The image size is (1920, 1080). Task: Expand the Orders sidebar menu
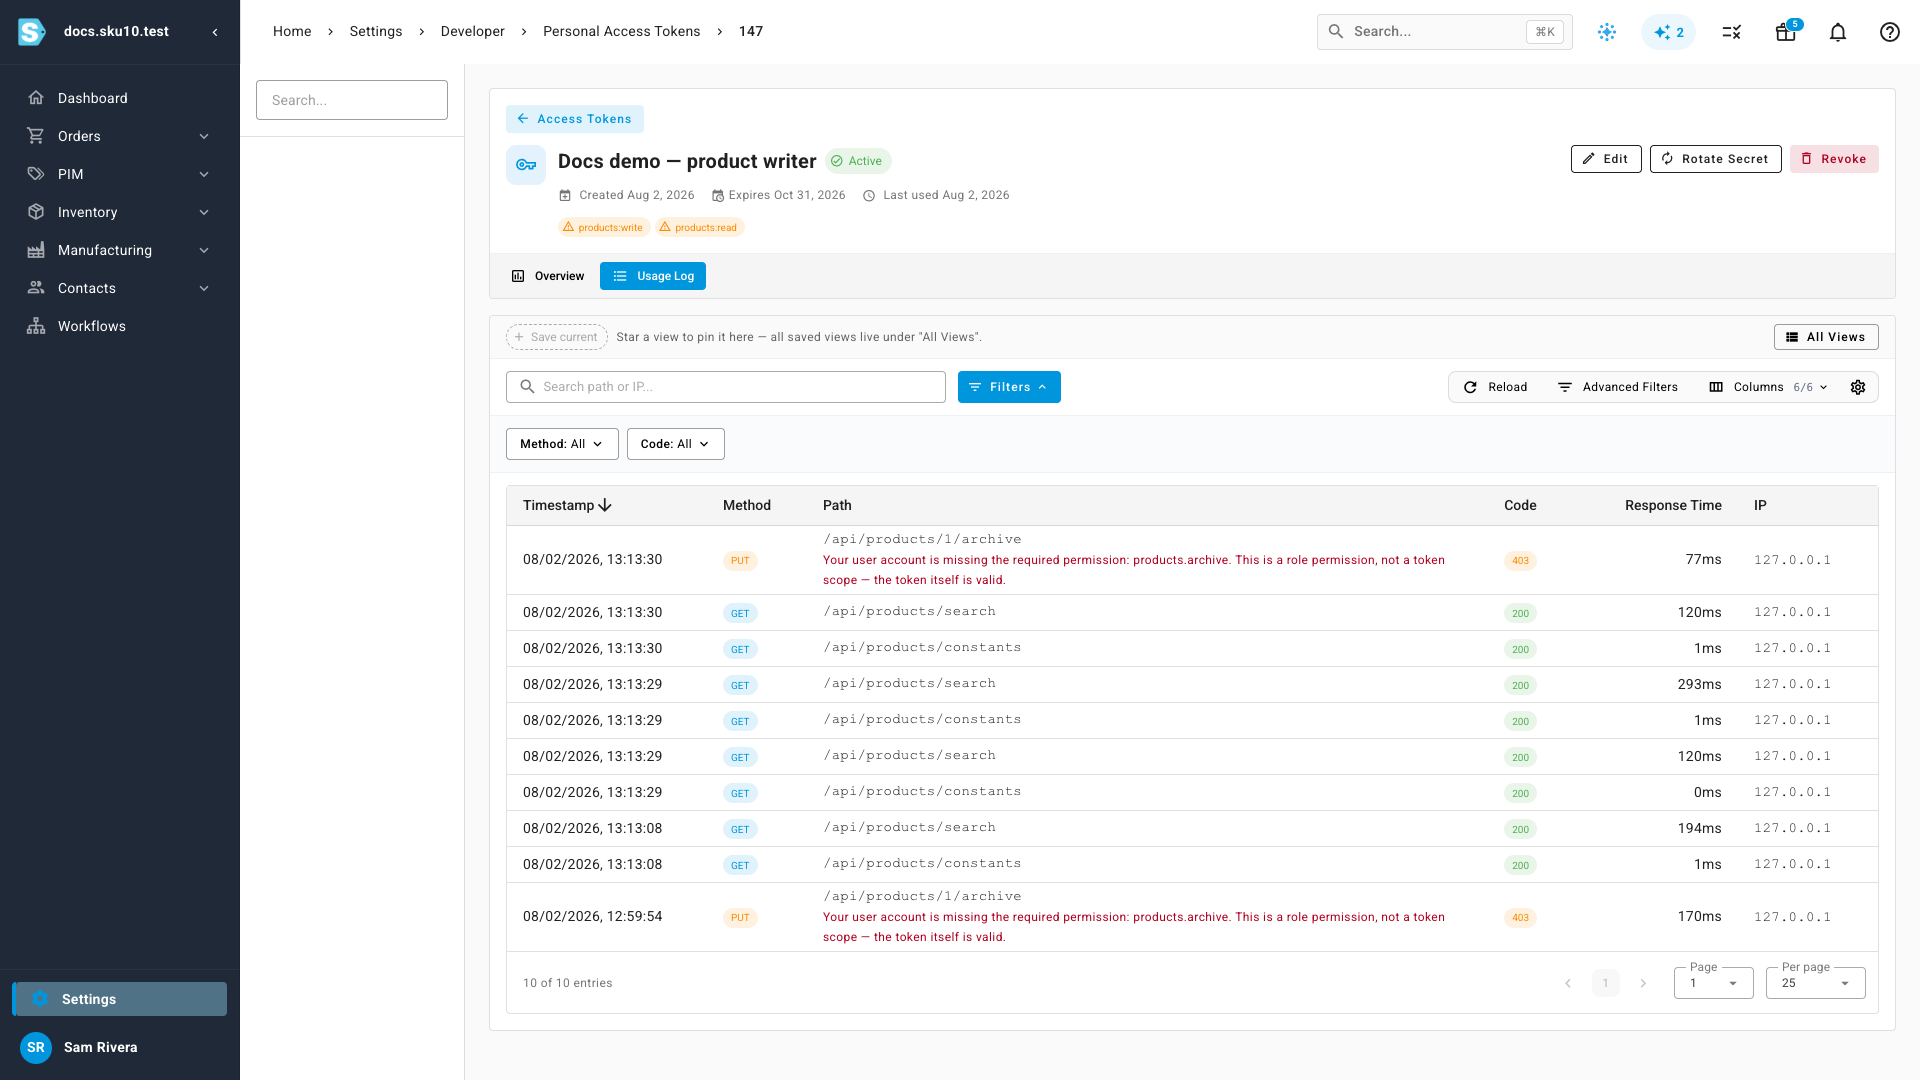click(x=120, y=136)
